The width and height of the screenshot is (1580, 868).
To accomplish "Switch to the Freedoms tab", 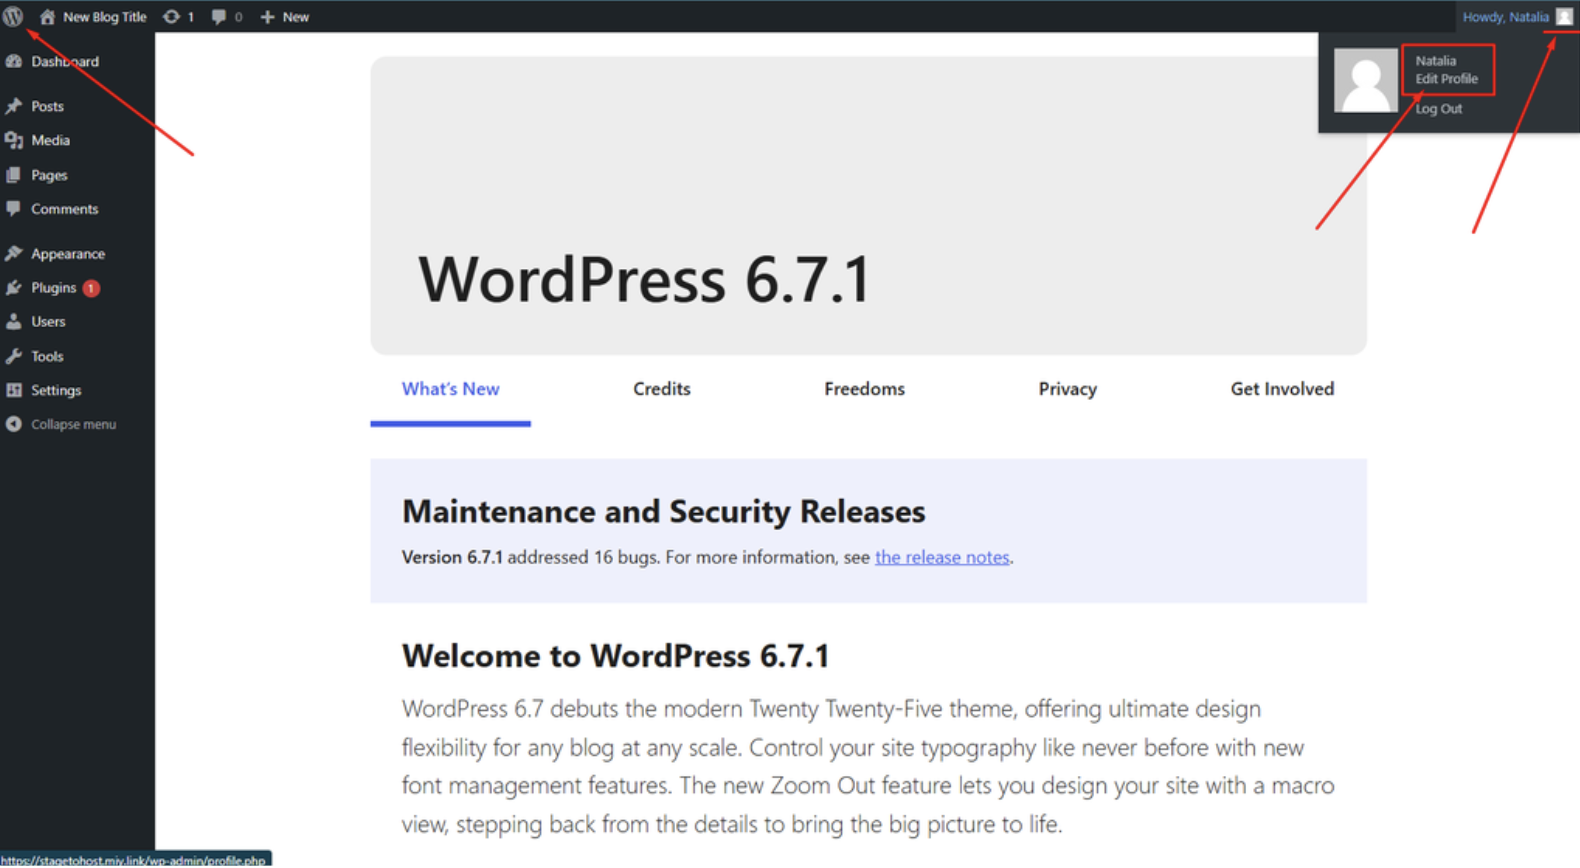I will pos(864,389).
